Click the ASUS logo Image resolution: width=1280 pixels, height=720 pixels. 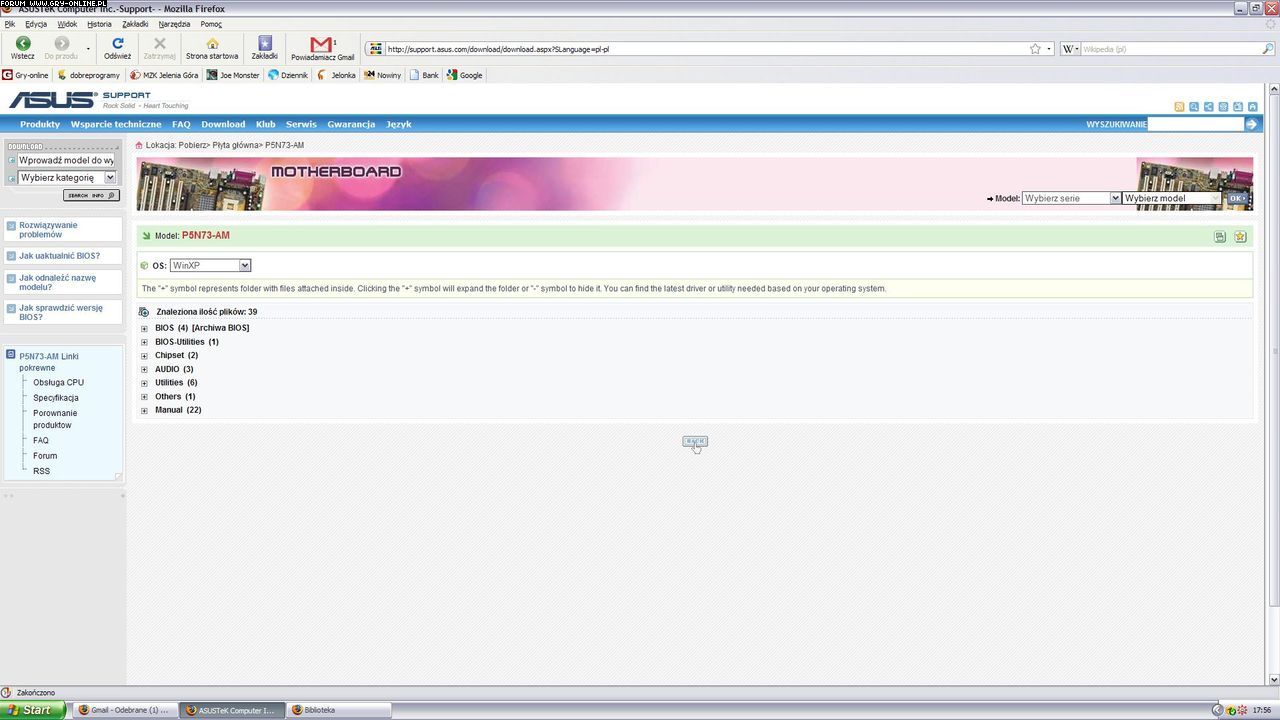pyautogui.click(x=52, y=99)
